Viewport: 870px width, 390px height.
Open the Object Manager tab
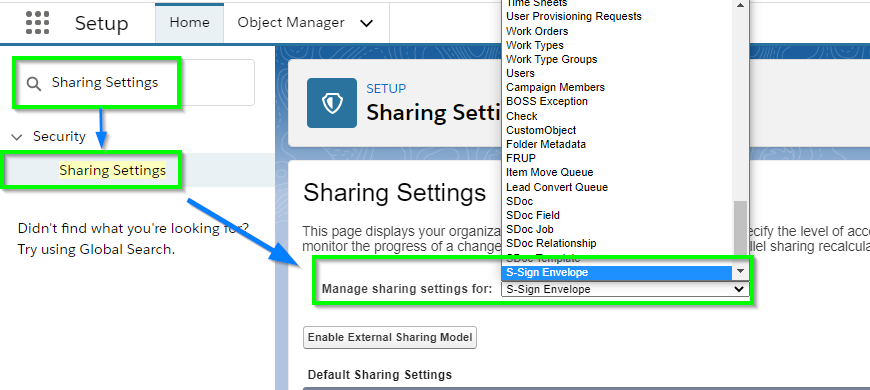click(291, 23)
